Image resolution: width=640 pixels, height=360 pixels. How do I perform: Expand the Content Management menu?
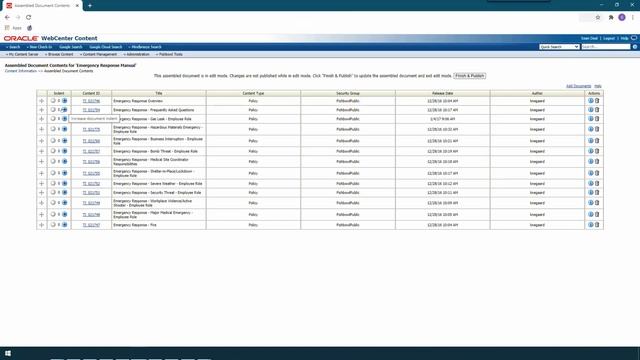(98, 54)
